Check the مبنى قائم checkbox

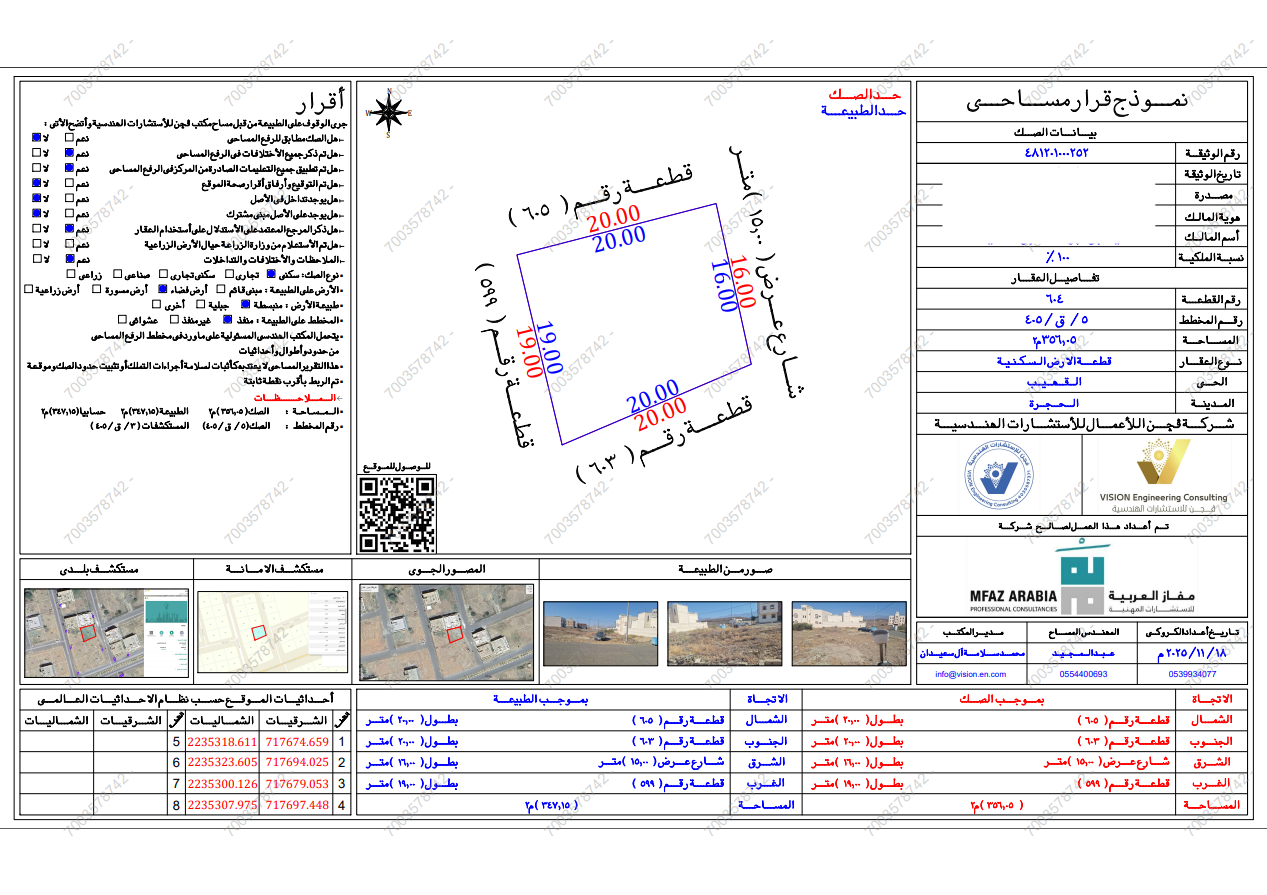click(x=220, y=289)
